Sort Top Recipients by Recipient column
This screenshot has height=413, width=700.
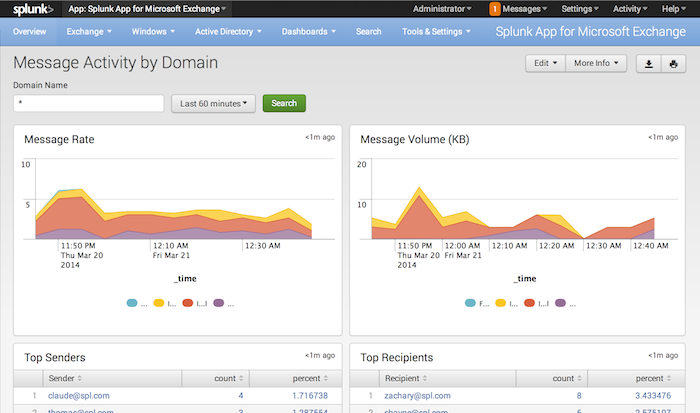[x=406, y=378]
